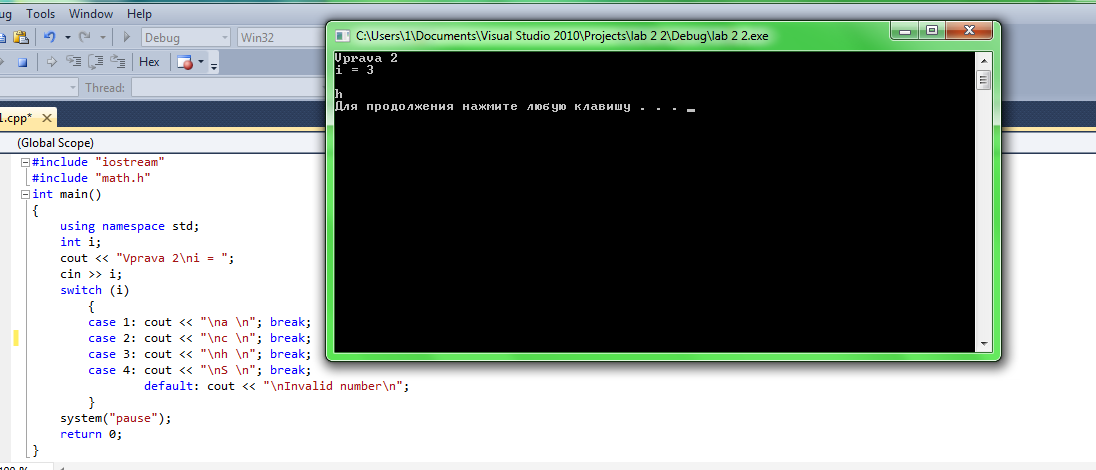
Task: Open the Help menu
Action: tap(139, 13)
